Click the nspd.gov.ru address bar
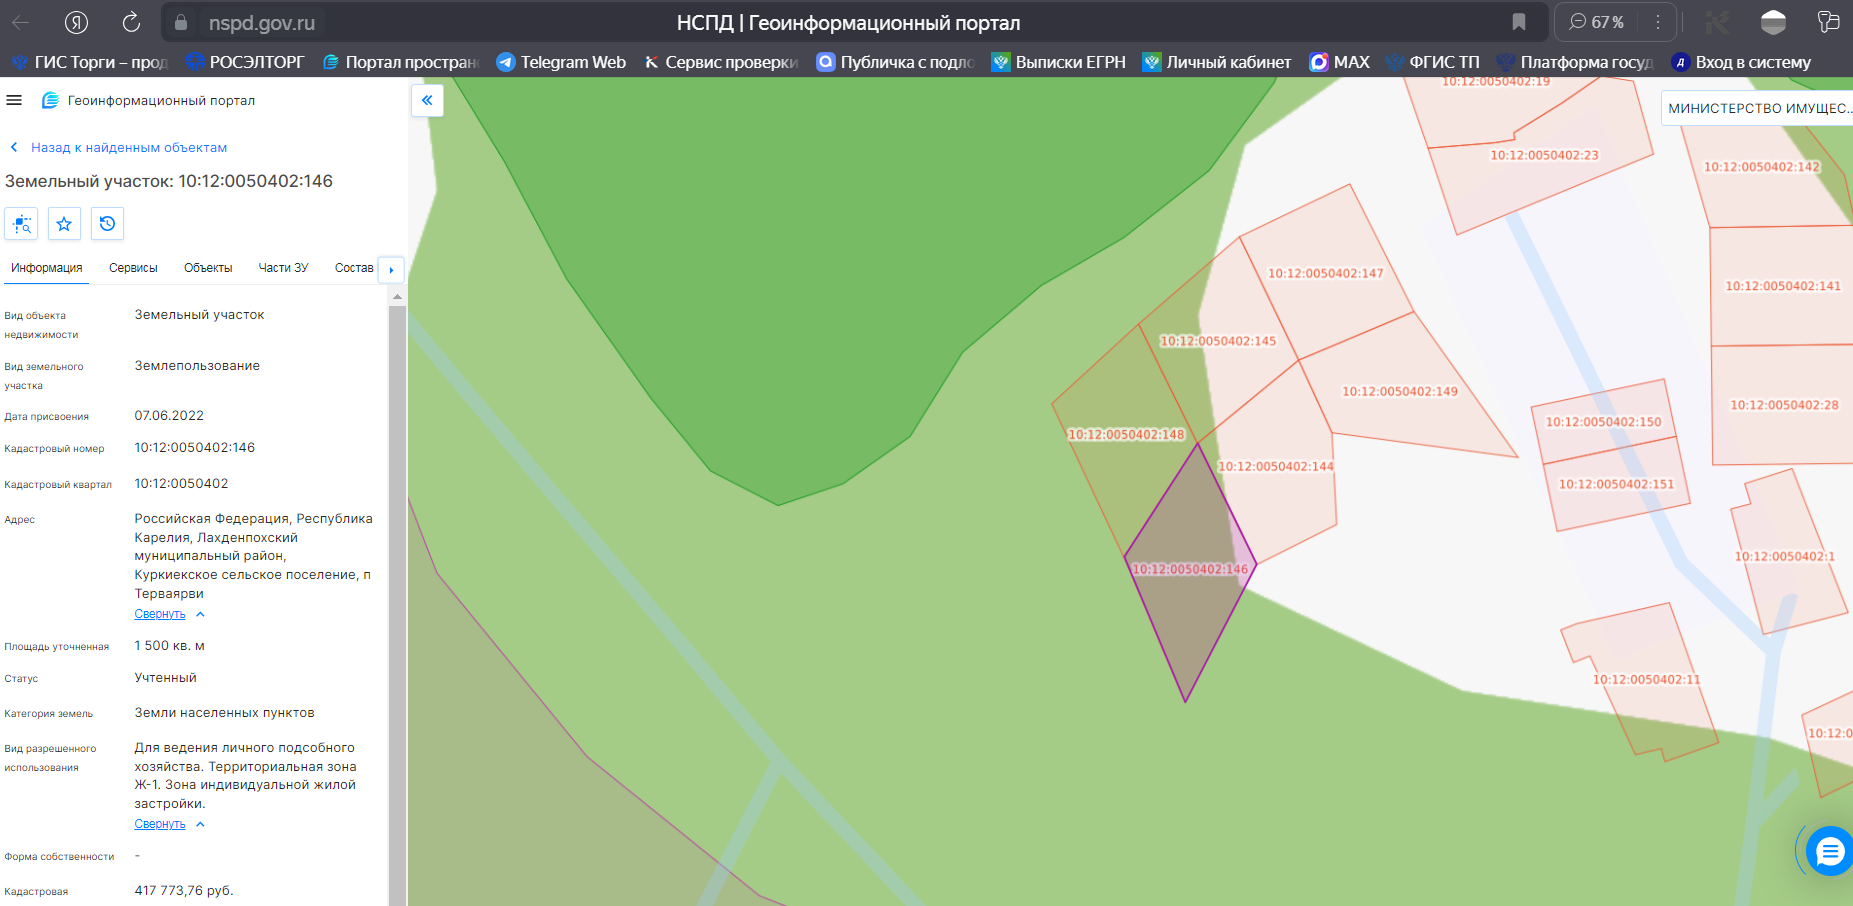The width and height of the screenshot is (1853, 906). (262, 22)
